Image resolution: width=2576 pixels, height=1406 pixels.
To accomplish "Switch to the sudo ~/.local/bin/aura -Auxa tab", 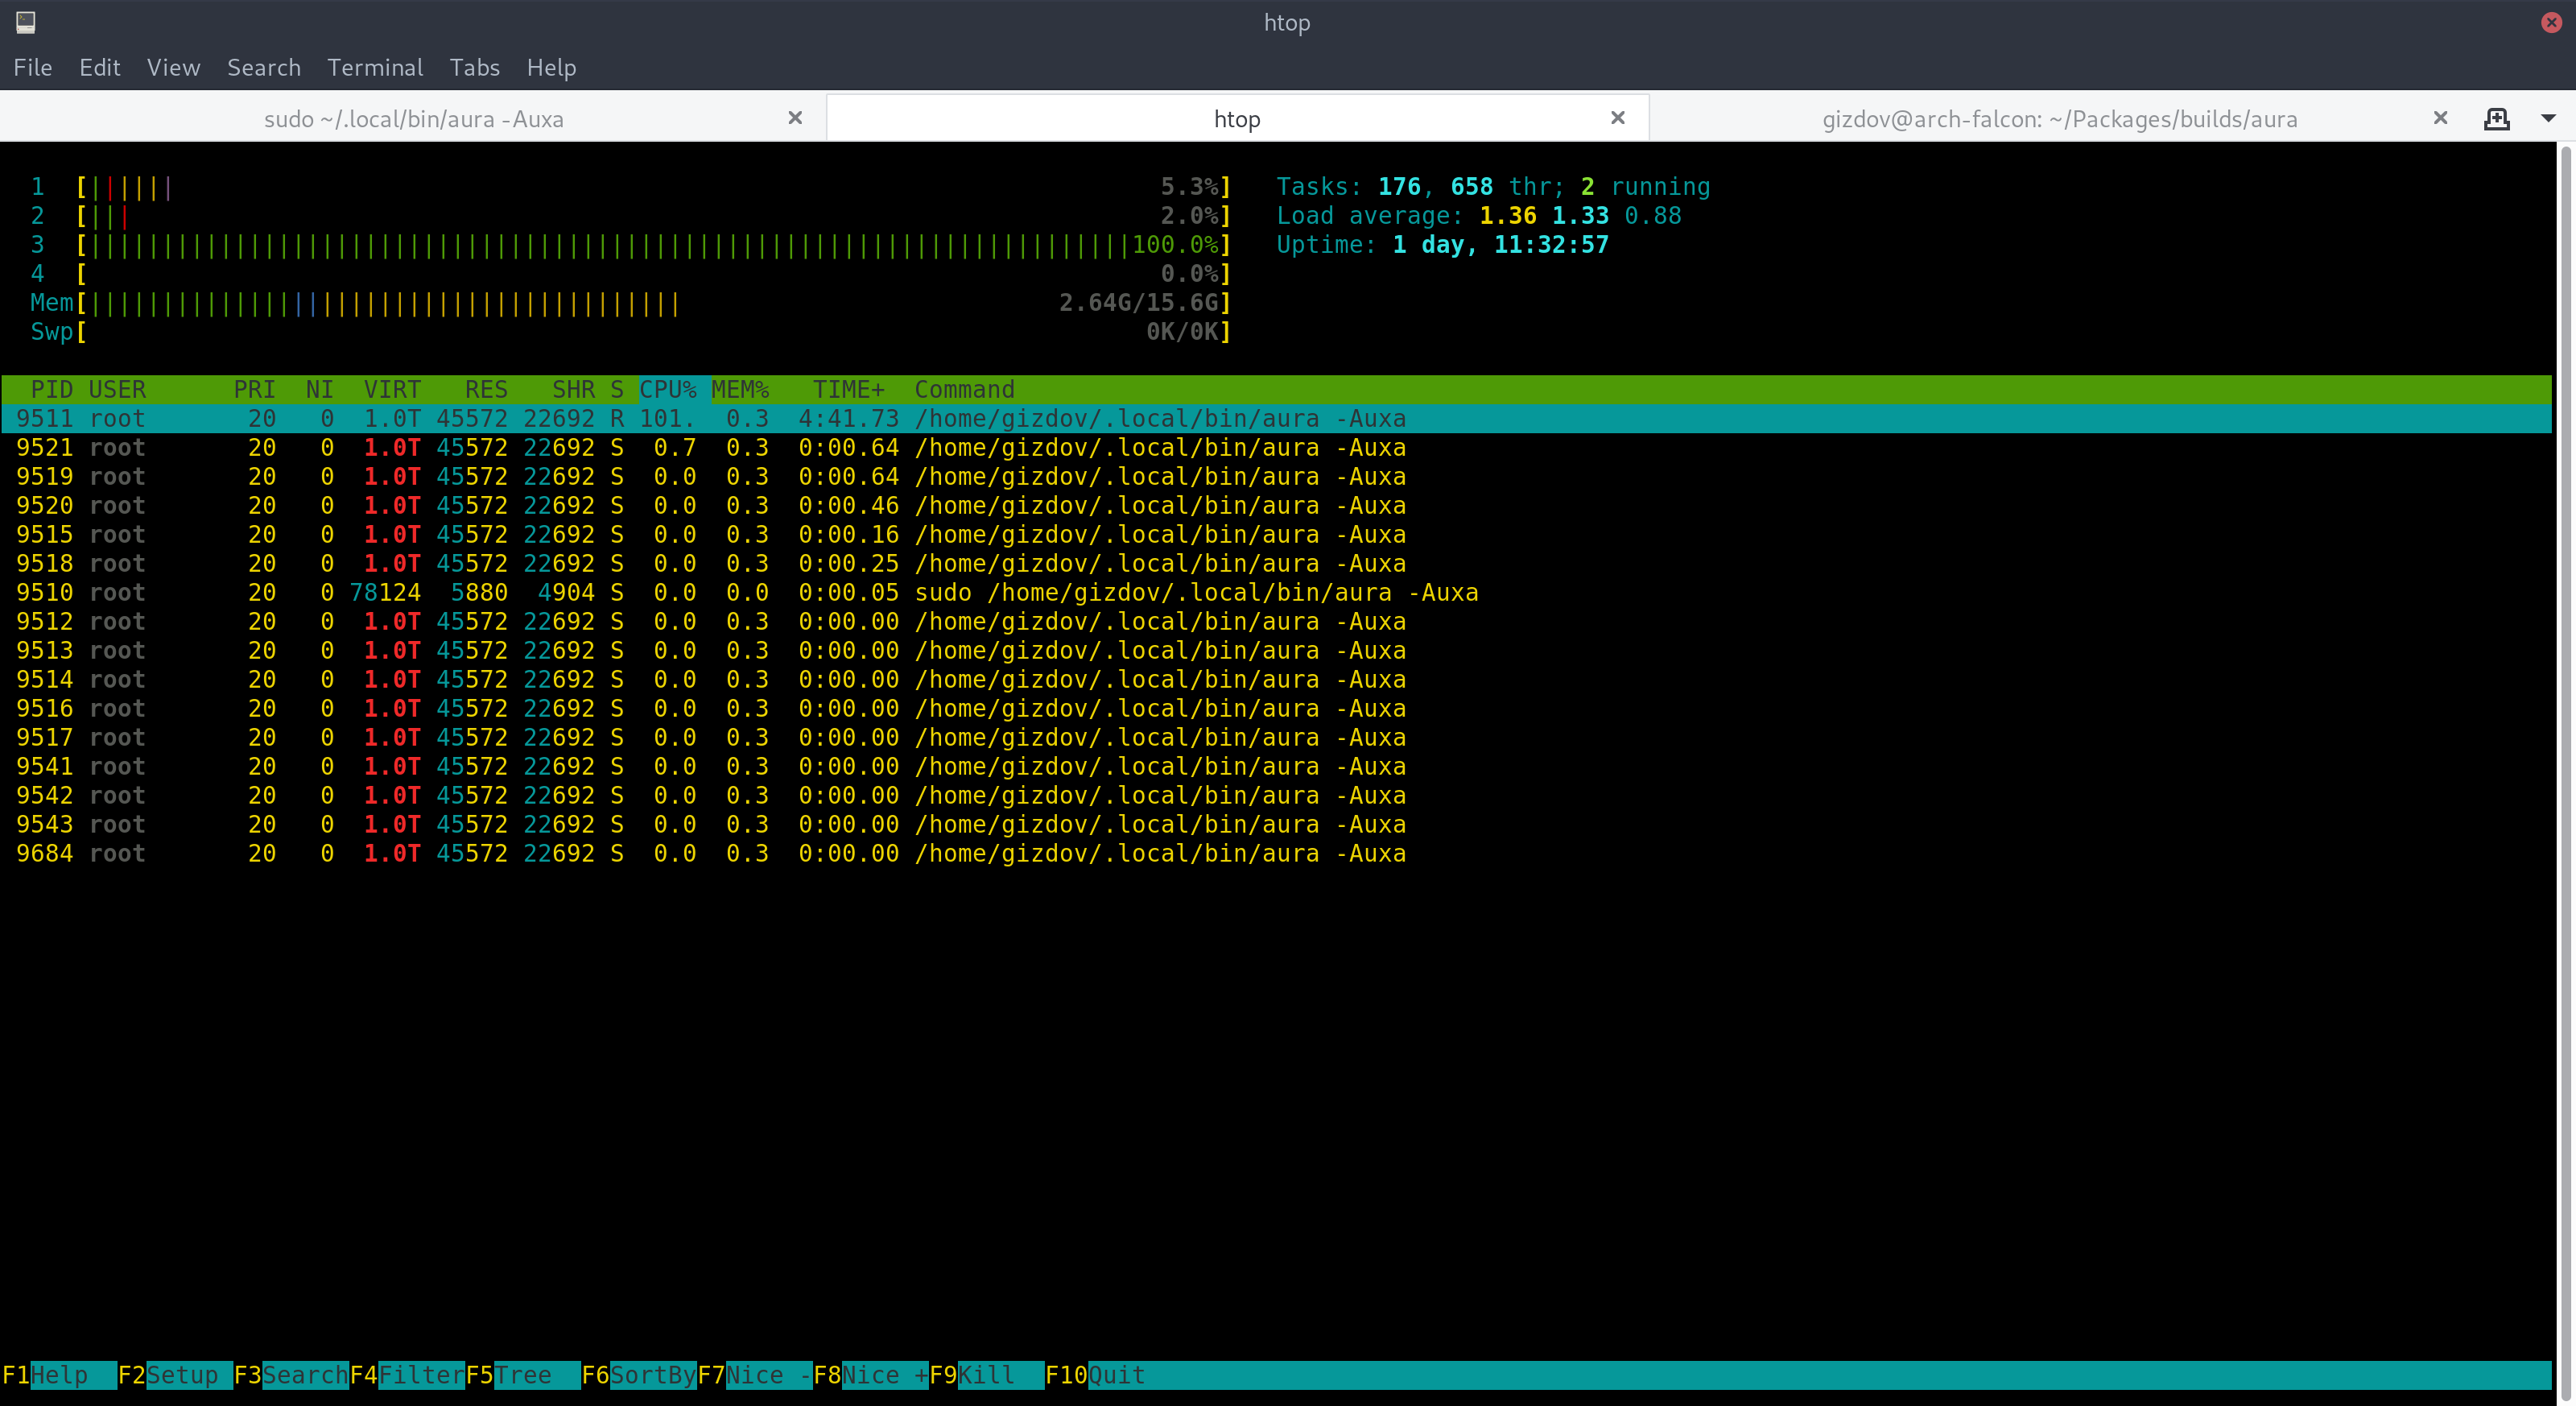I will tap(413, 118).
